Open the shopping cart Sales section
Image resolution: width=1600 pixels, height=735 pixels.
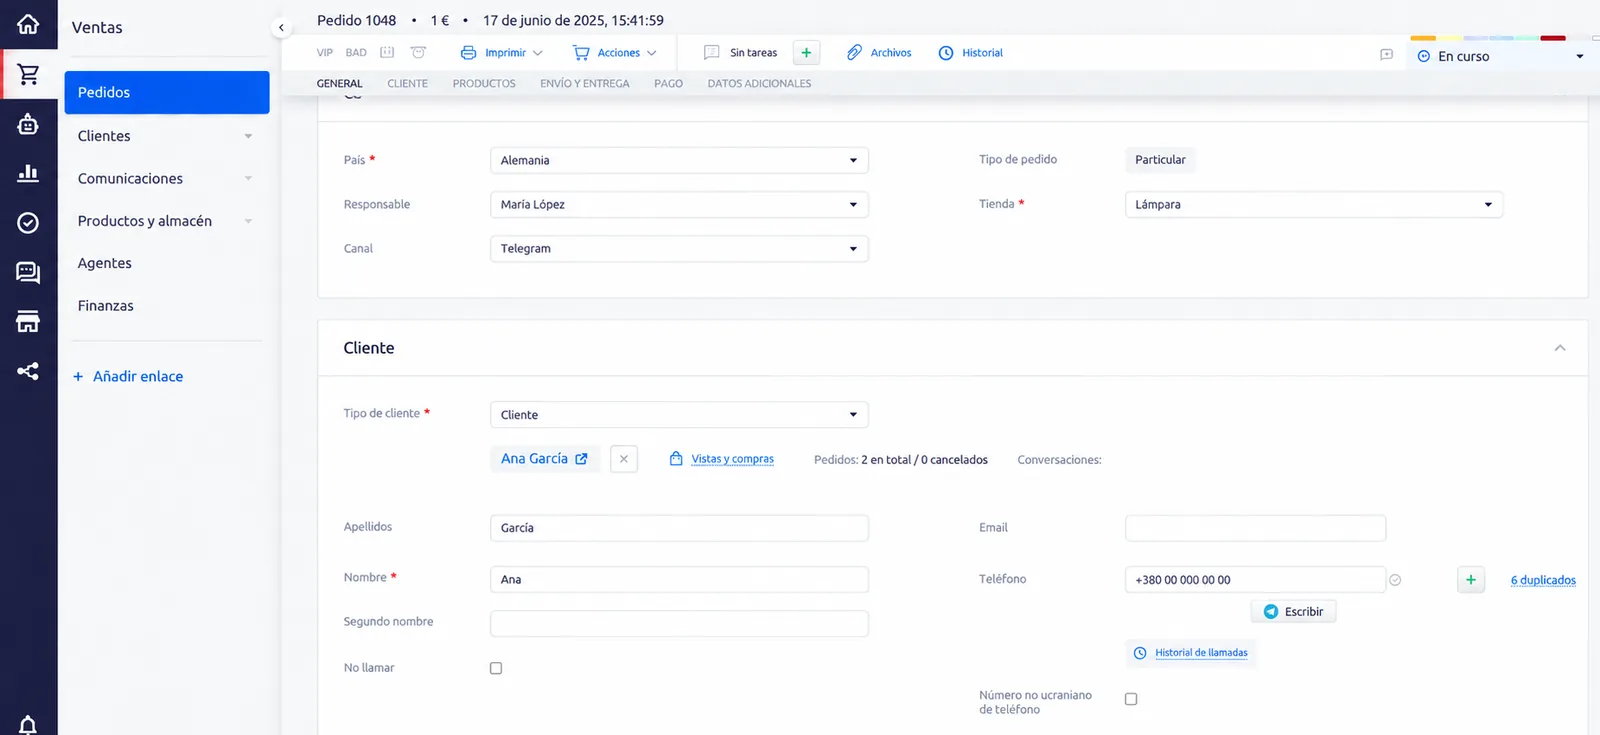[28, 74]
